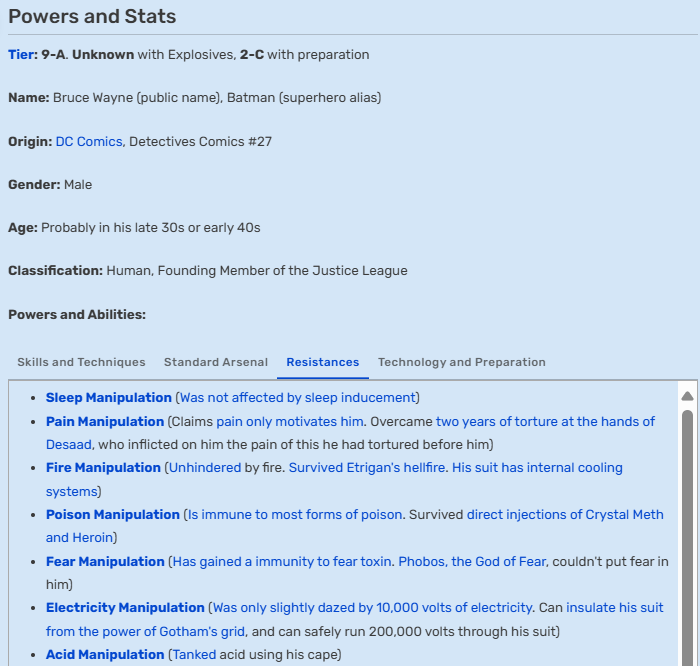Open 'pain only motivates him' link
The height and width of the screenshot is (666, 700).
click(x=289, y=421)
